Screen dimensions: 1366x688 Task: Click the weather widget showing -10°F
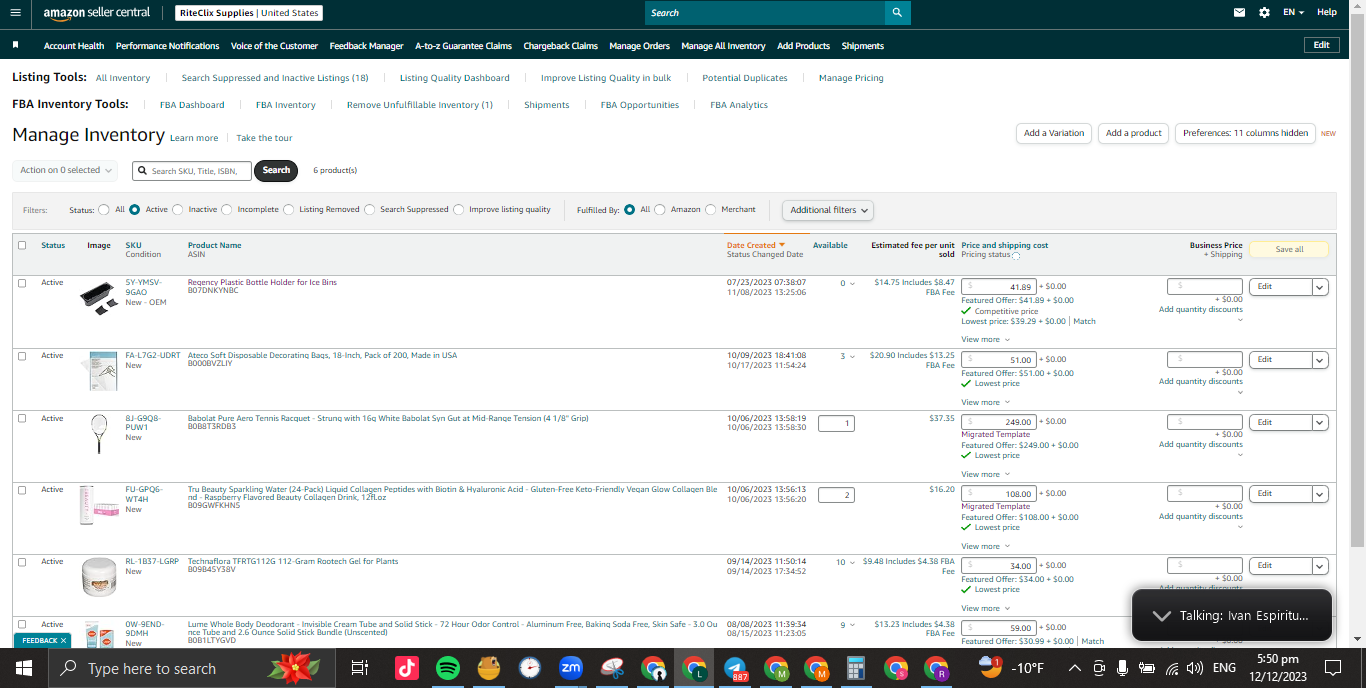pyautogui.click(x=1010, y=668)
